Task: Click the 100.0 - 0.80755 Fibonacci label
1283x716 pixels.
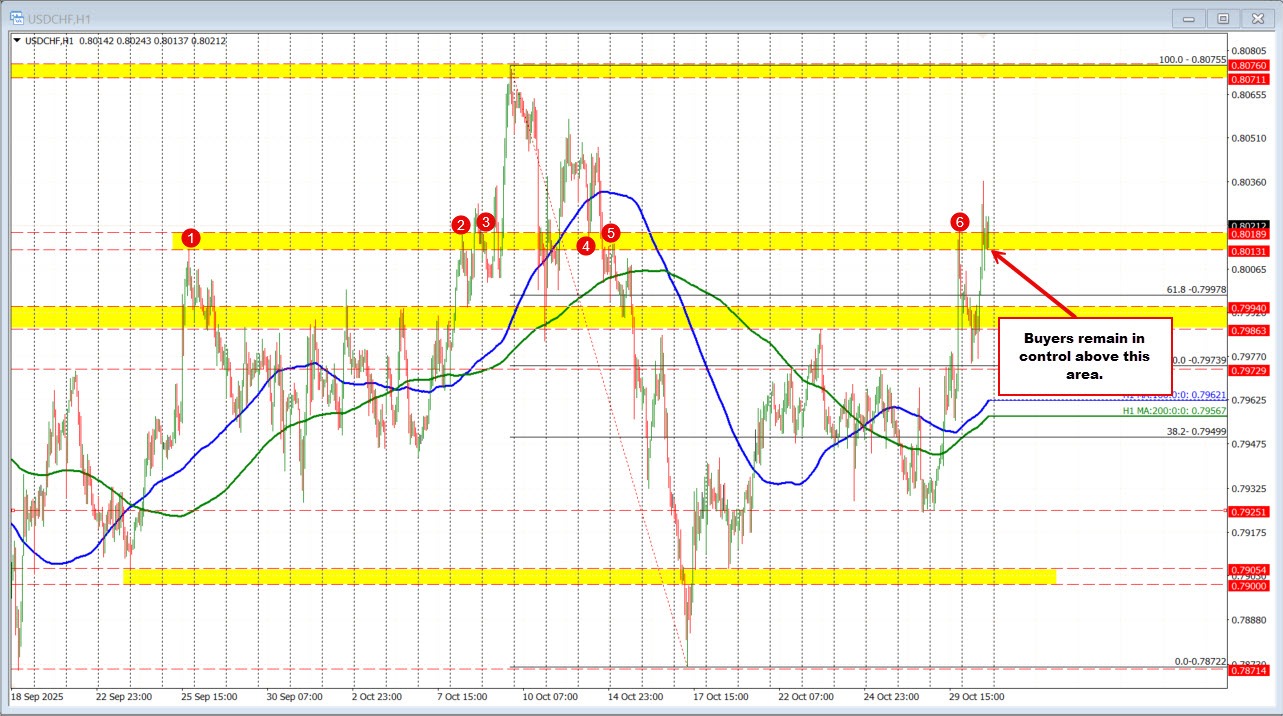Action: 1193,59
